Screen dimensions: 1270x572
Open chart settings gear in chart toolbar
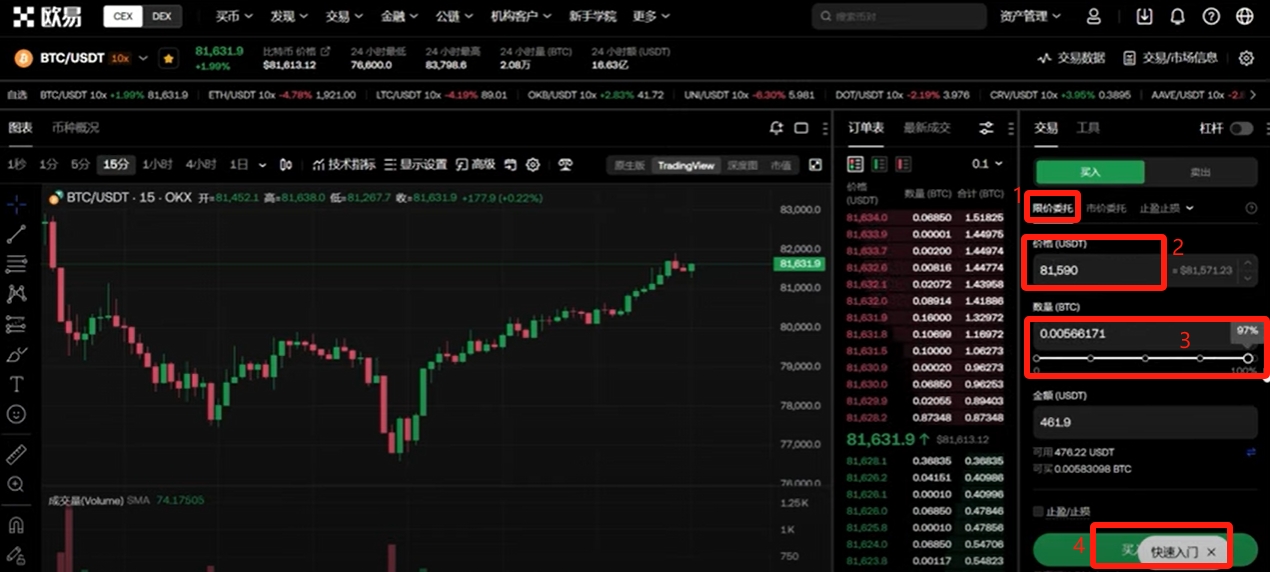(x=533, y=165)
